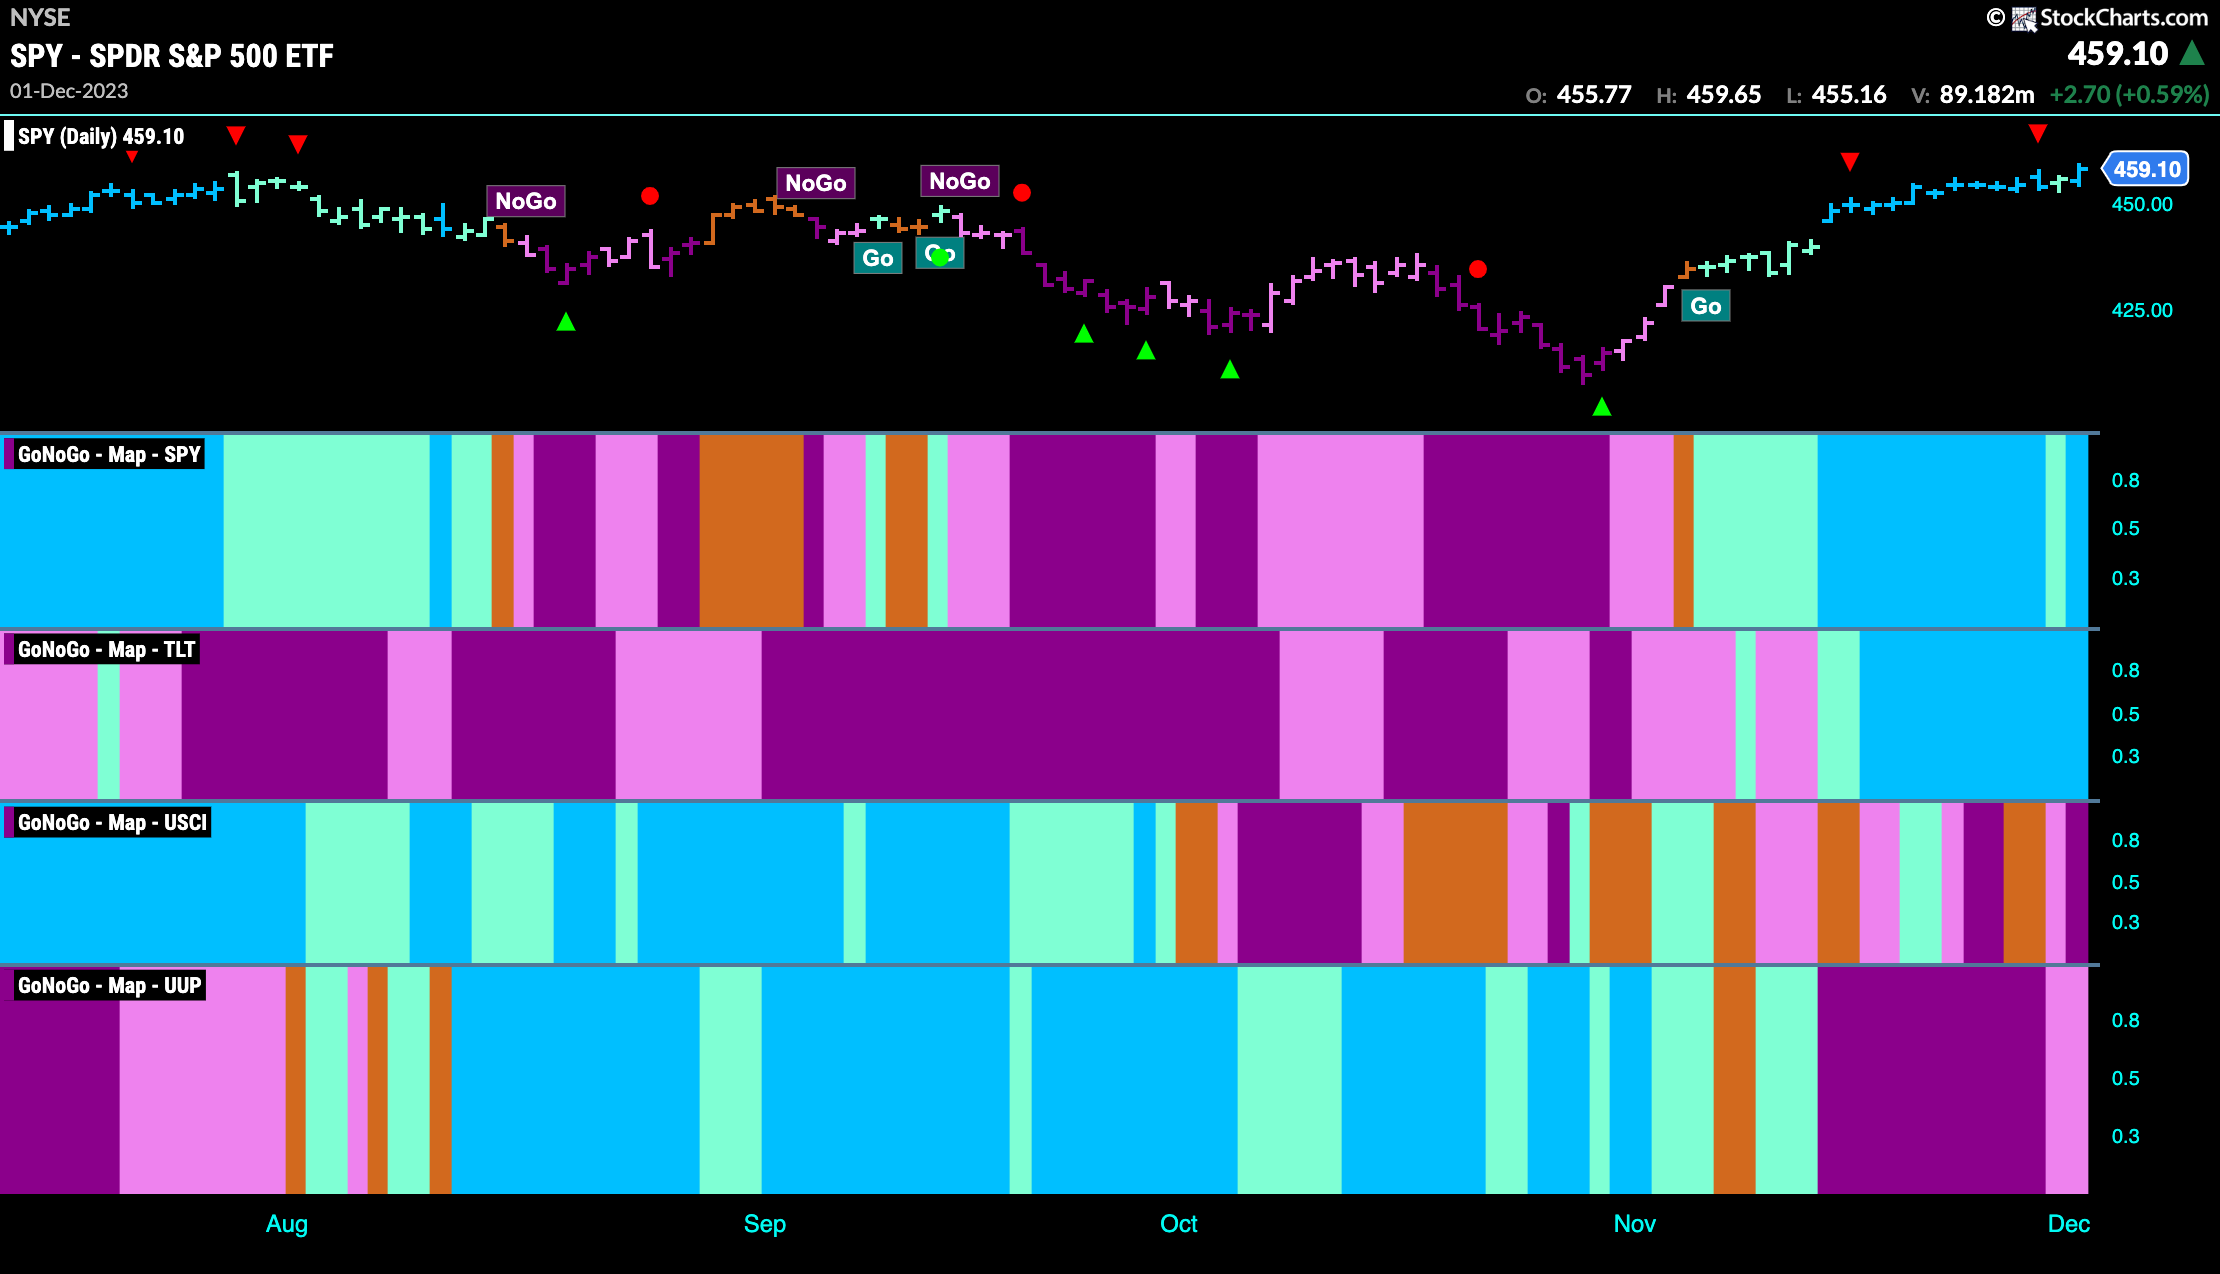Click the Sep month label on time axis
The image size is (2220, 1274).
(x=765, y=1224)
